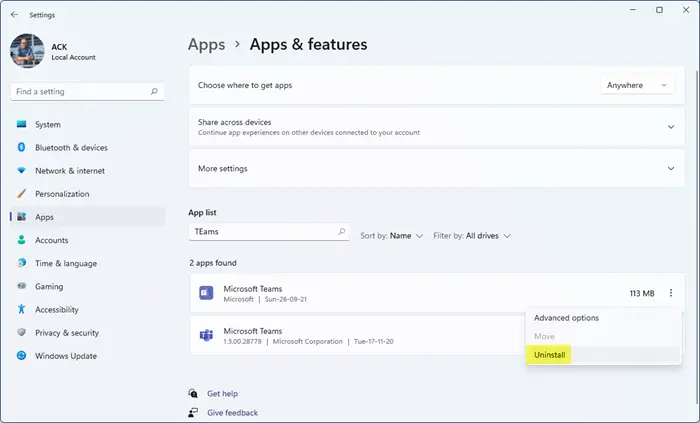700x423 pixels.
Task: Open Accounts category
Action: [x=88, y=241]
